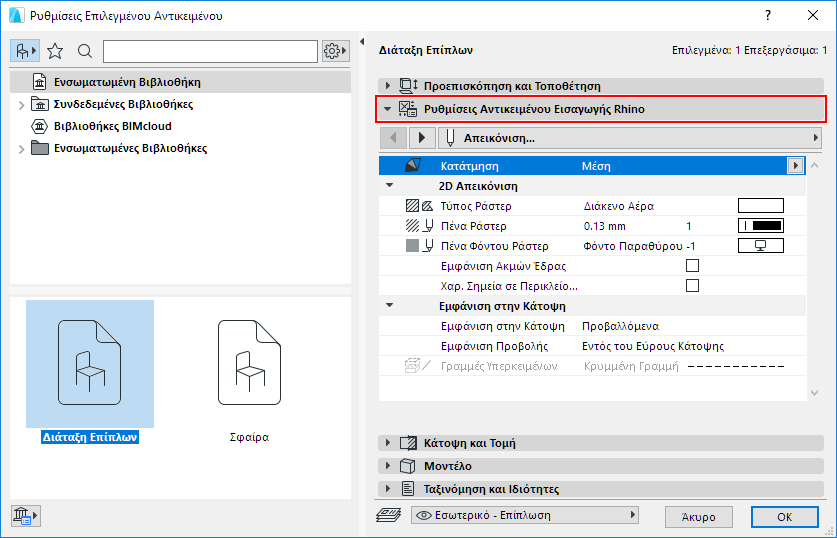Toggle Χαρ. Σημεία σε Περικλείο... checkbox
The height and width of the screenshot is (538, 837).
[692, 286]
